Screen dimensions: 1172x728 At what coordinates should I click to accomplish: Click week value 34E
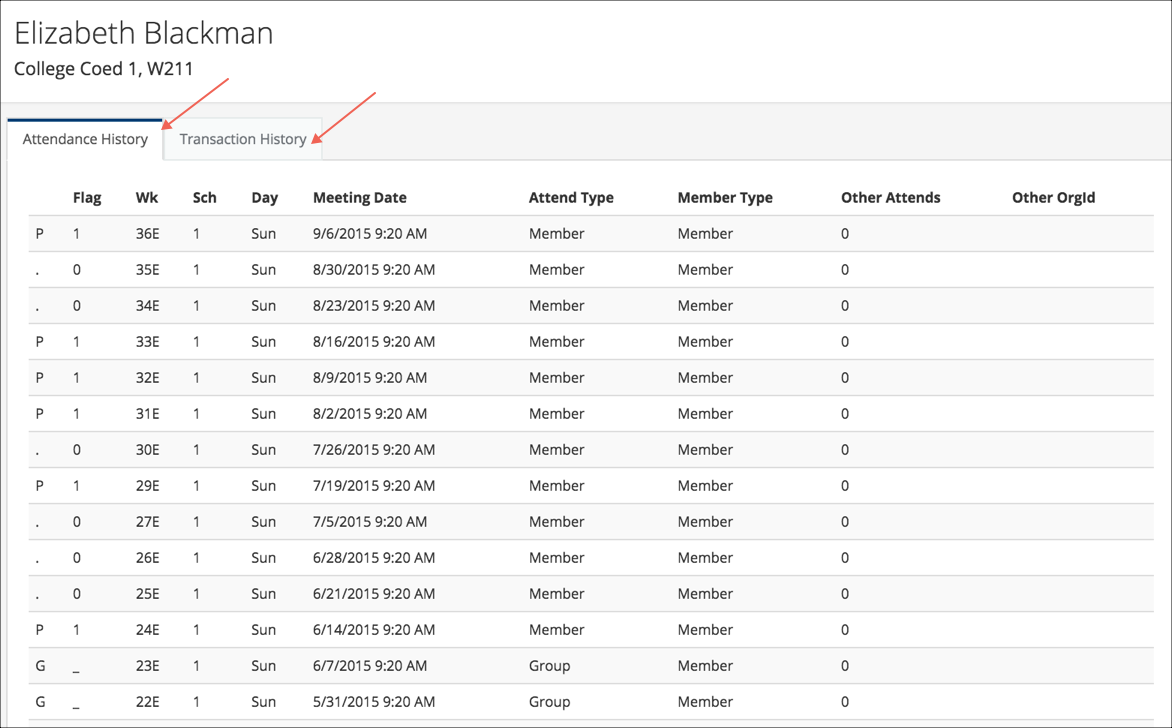click(x=147, y=306)
